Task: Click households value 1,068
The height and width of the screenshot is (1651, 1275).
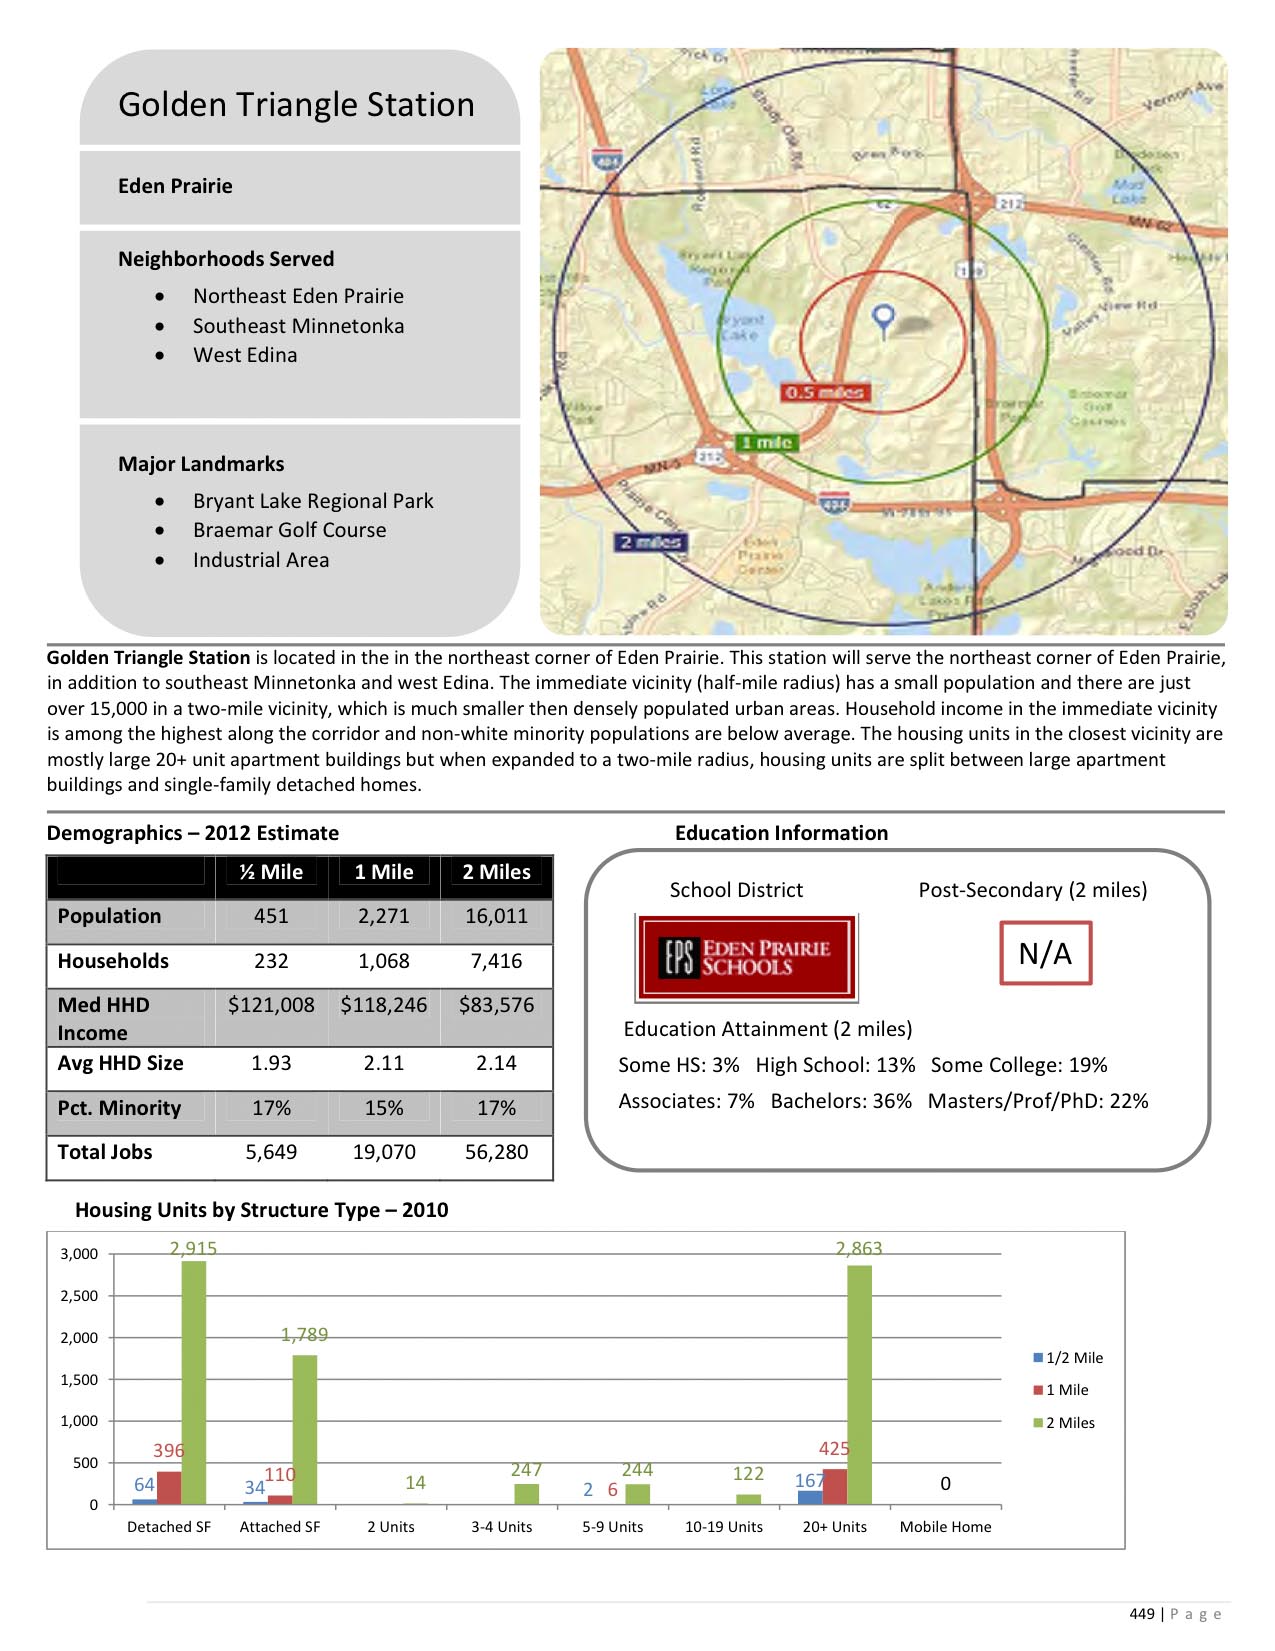Action: coord(384,961)
